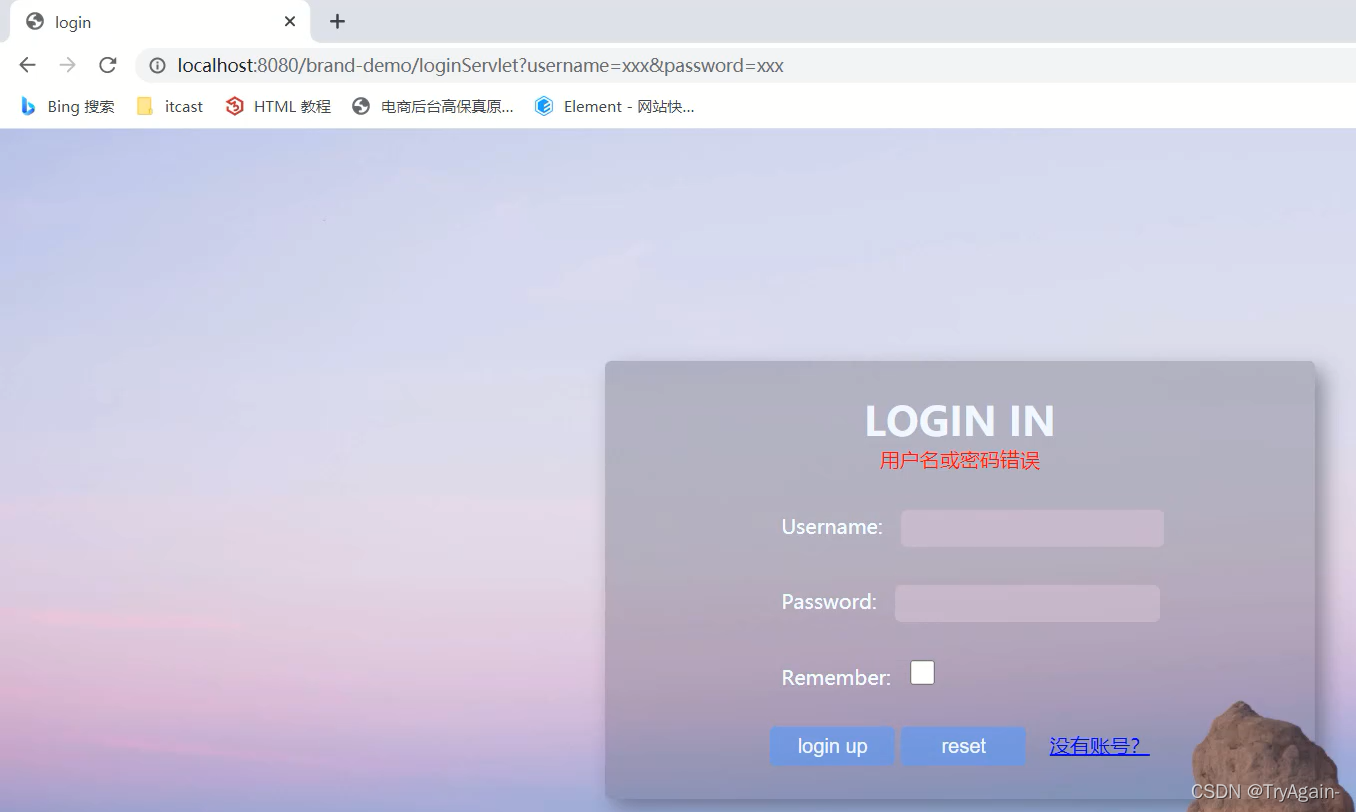Screen dimensions: 1356x812
Task: View site information icon in address bar
Action: point(157,66)
